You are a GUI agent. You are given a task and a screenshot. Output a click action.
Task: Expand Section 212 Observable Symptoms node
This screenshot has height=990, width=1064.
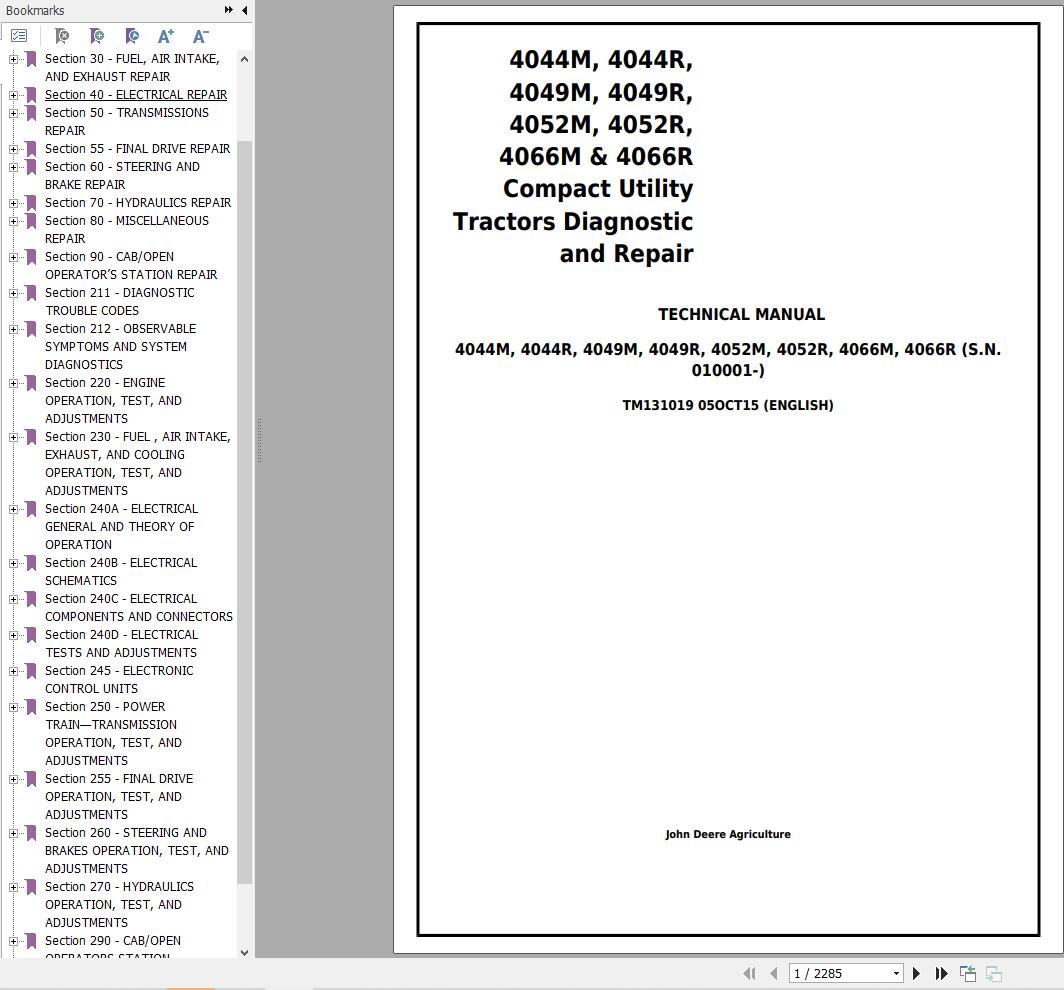click(x=13, y=329)
